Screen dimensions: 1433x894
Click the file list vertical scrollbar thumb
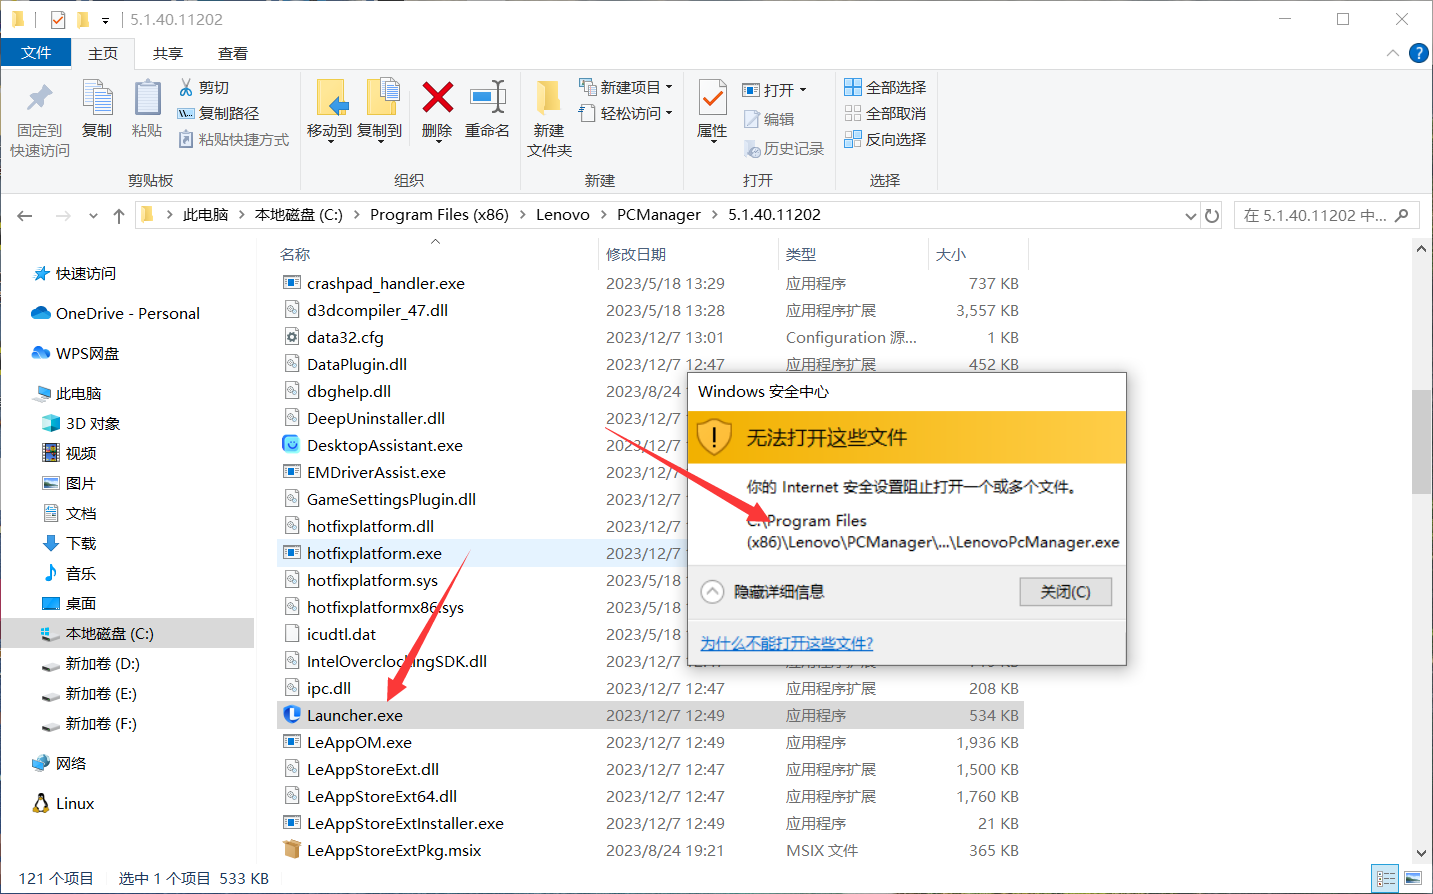click(x=1421, y=441)
